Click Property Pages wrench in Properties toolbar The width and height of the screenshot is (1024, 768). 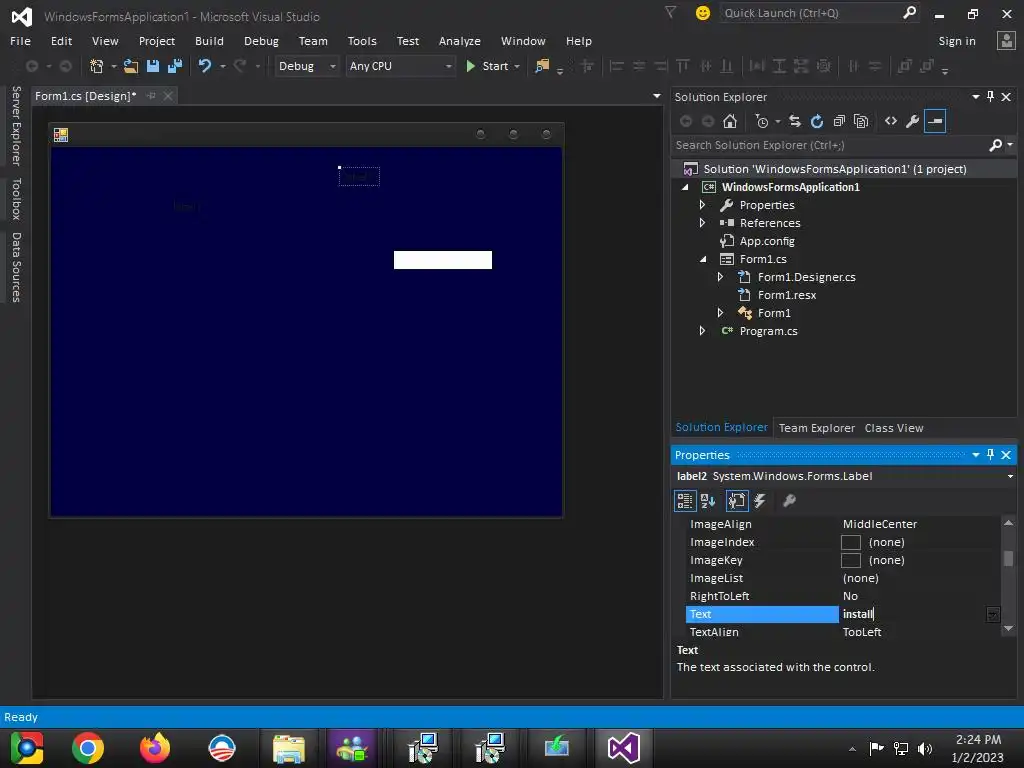(x=790, y=501)
